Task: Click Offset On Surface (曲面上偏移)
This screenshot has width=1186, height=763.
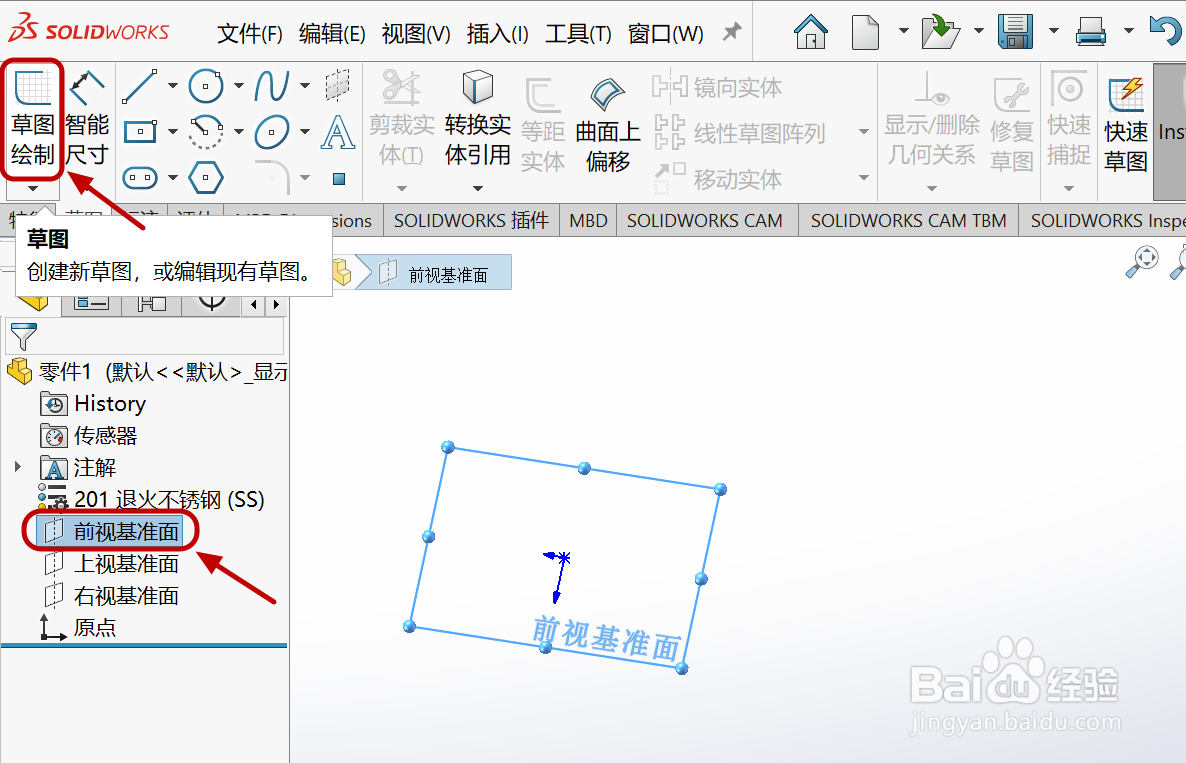Action: pyautogui.click(x=607, y=125)
